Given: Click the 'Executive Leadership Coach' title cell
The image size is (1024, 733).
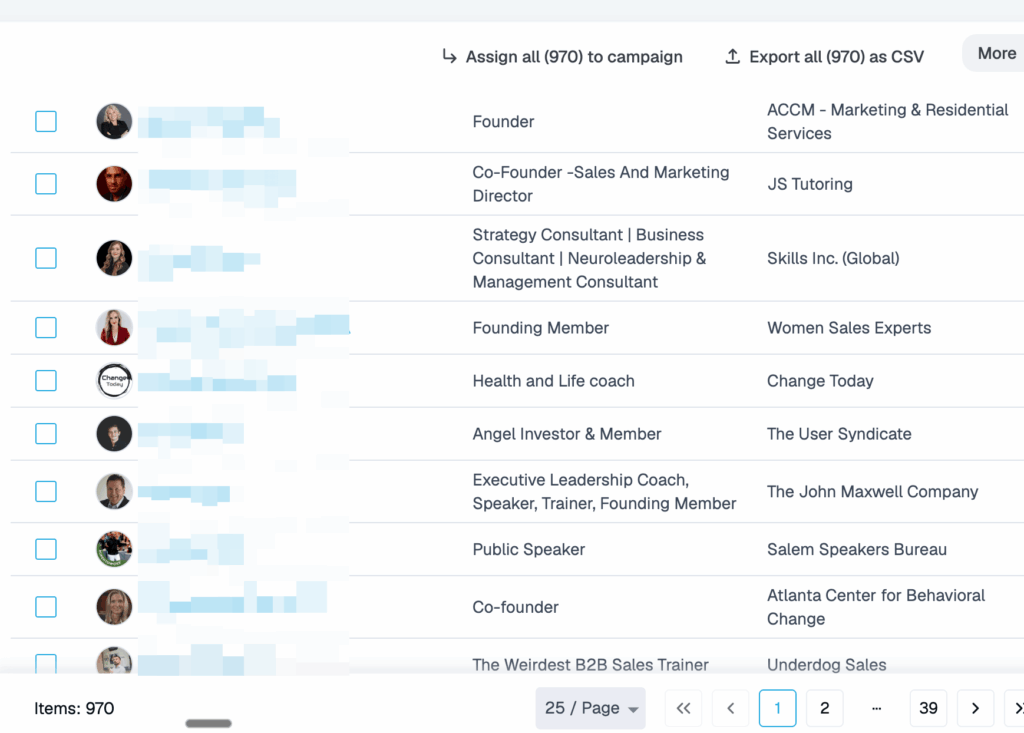Looking at the screenshot, I should click(x=604, y=491).
